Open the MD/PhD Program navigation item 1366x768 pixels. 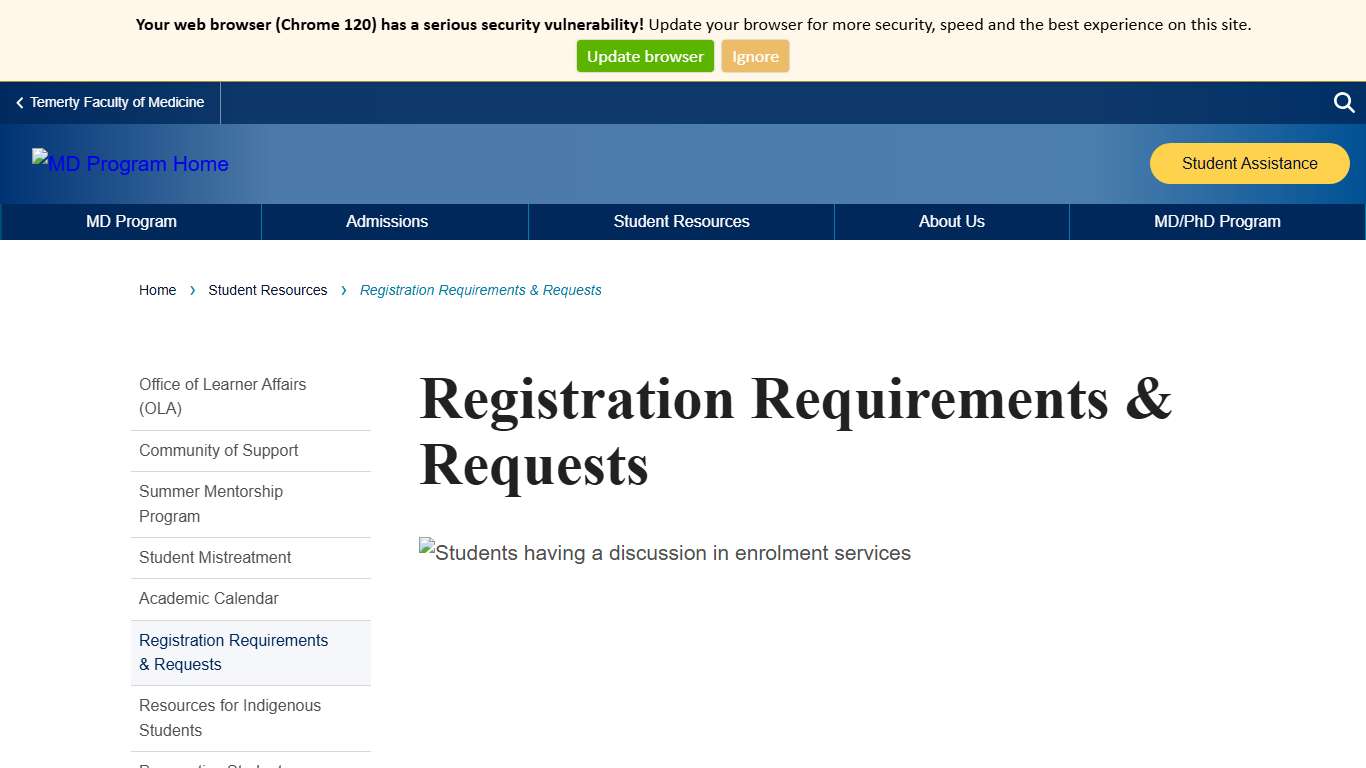1217,221
